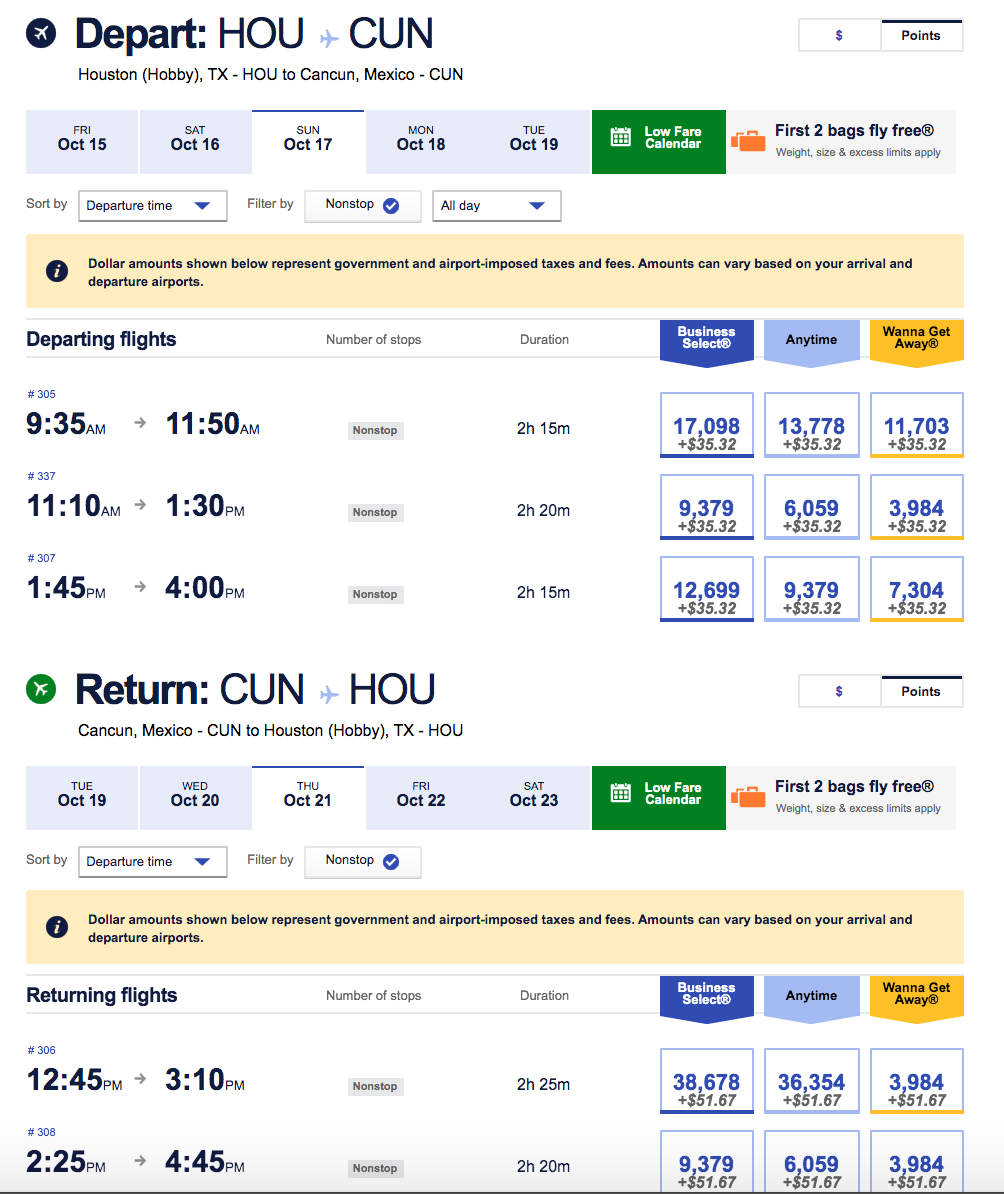Open the return Sort by Departure time dropdown
The height and width of the screenshot is (1194, 1004).
[152, 862]
